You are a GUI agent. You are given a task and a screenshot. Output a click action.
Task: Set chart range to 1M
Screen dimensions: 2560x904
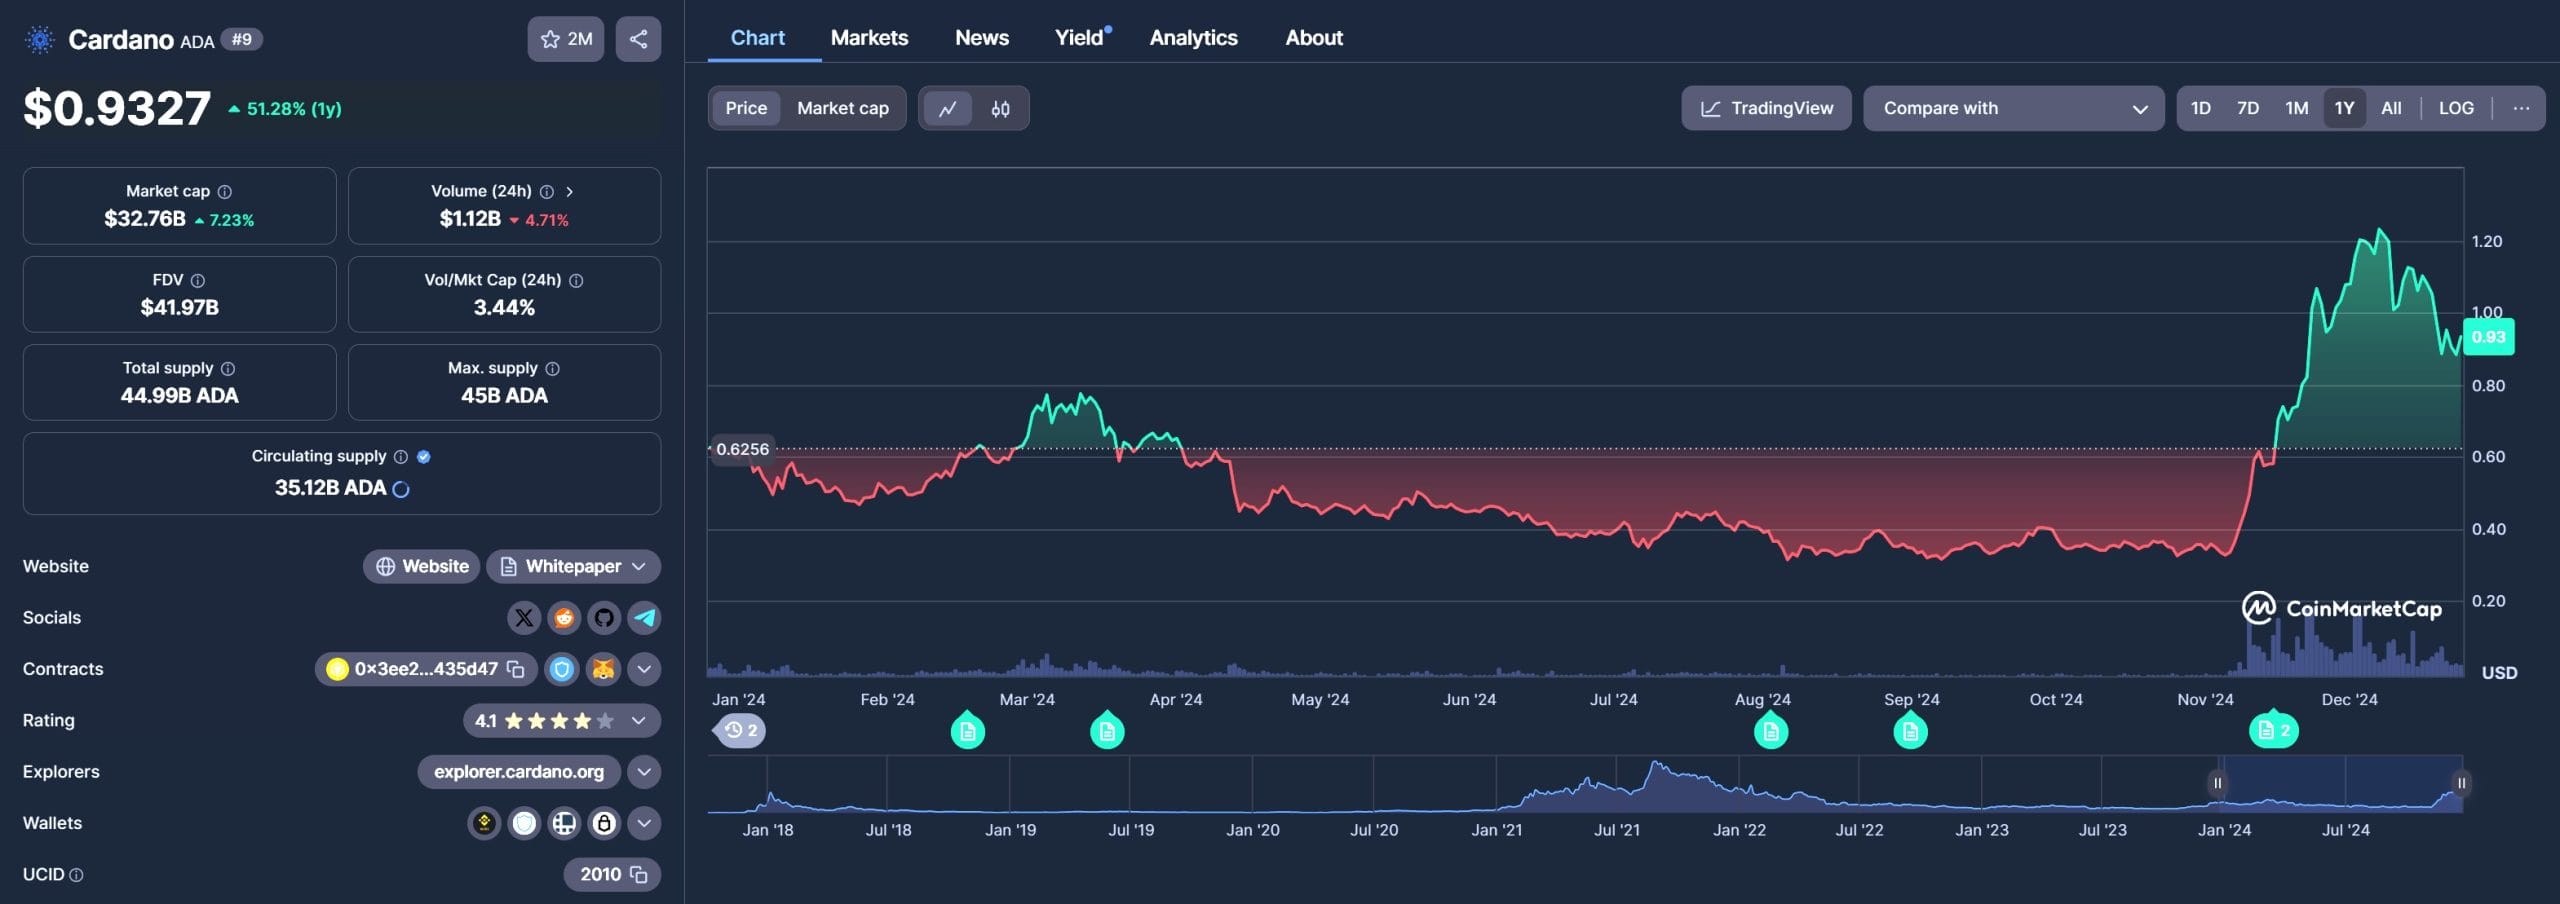[2296, 108]
